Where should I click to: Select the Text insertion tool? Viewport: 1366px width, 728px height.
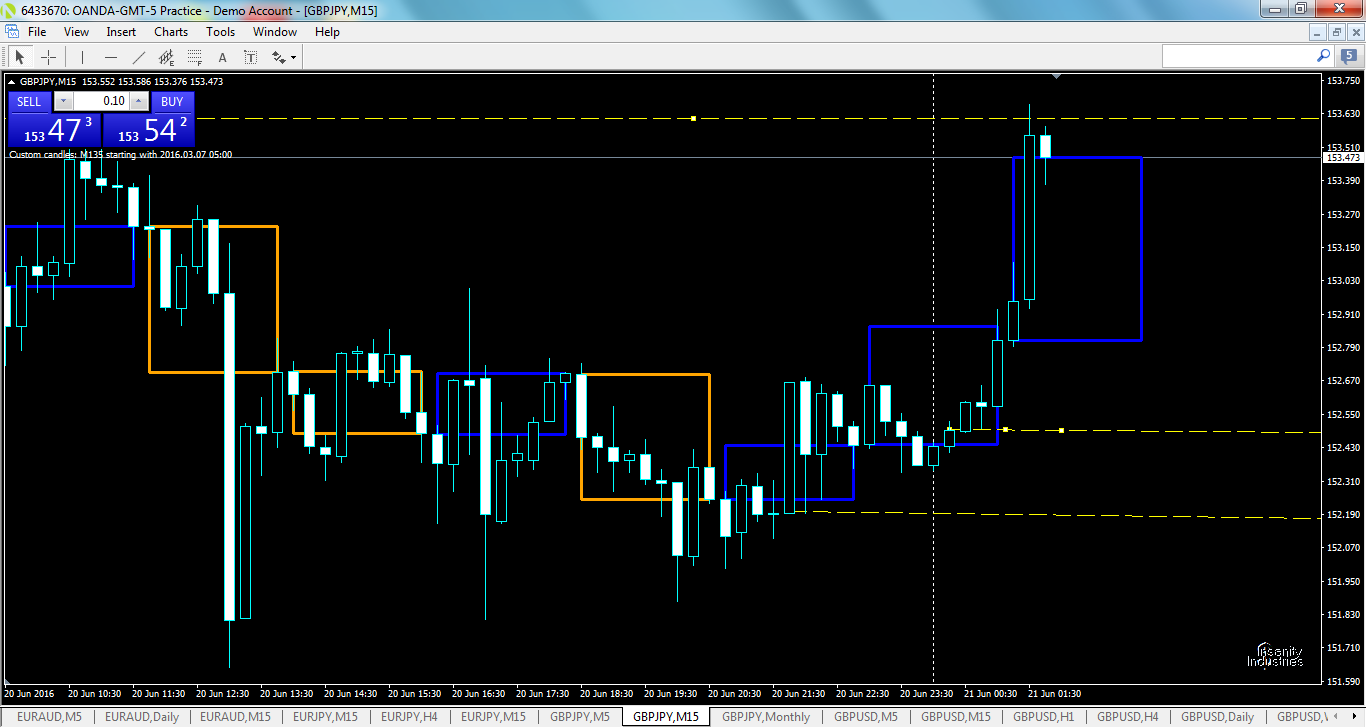coord(222,57)
